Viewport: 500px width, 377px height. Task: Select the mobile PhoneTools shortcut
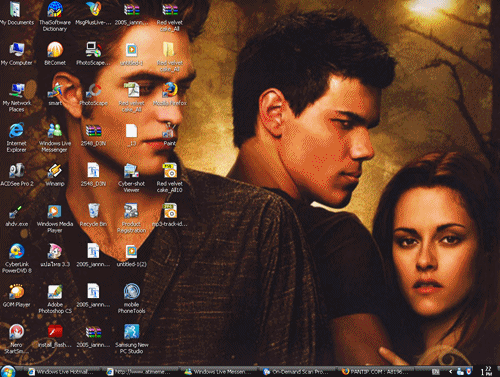coord(132,299)
